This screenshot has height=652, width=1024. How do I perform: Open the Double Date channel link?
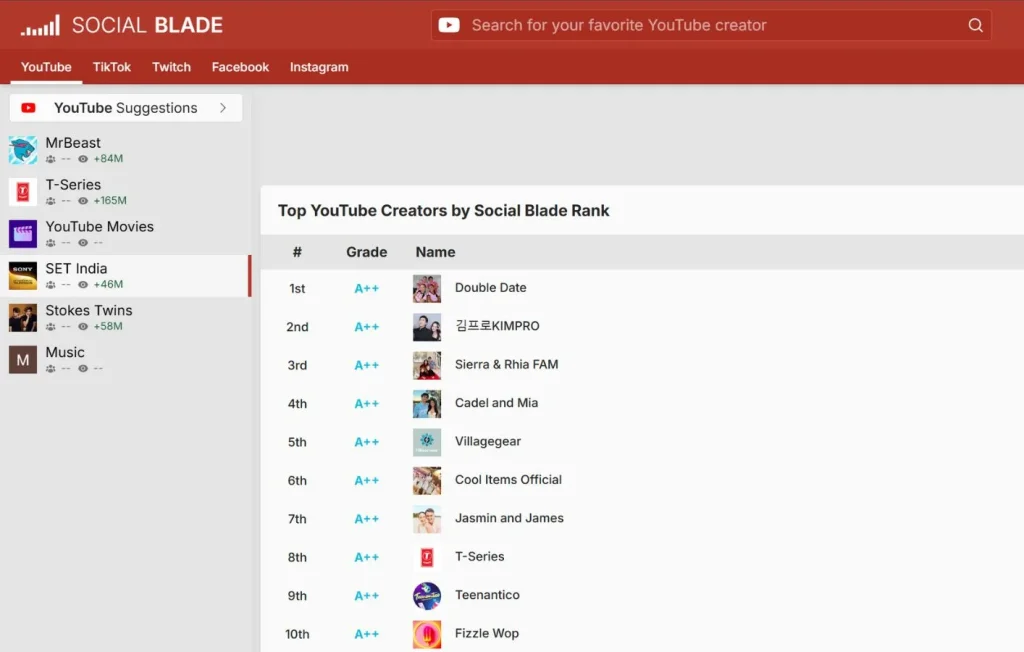[x=490, y=287]
